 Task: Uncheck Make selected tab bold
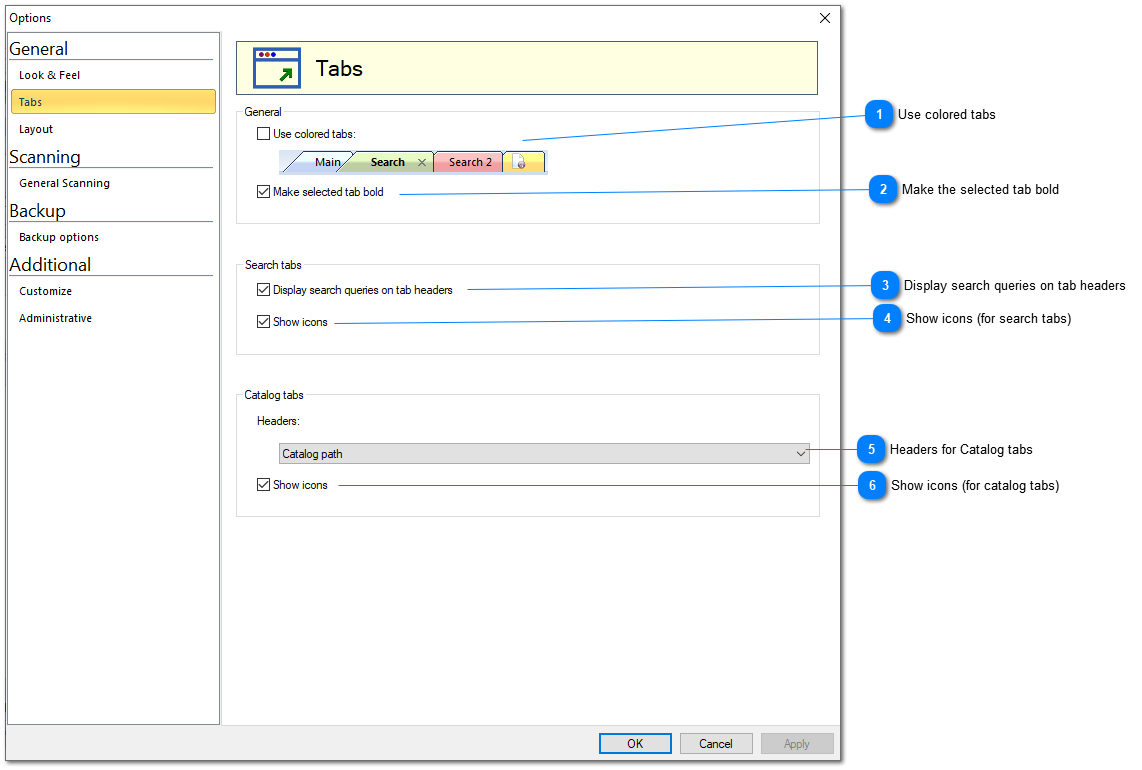(264, 192)
